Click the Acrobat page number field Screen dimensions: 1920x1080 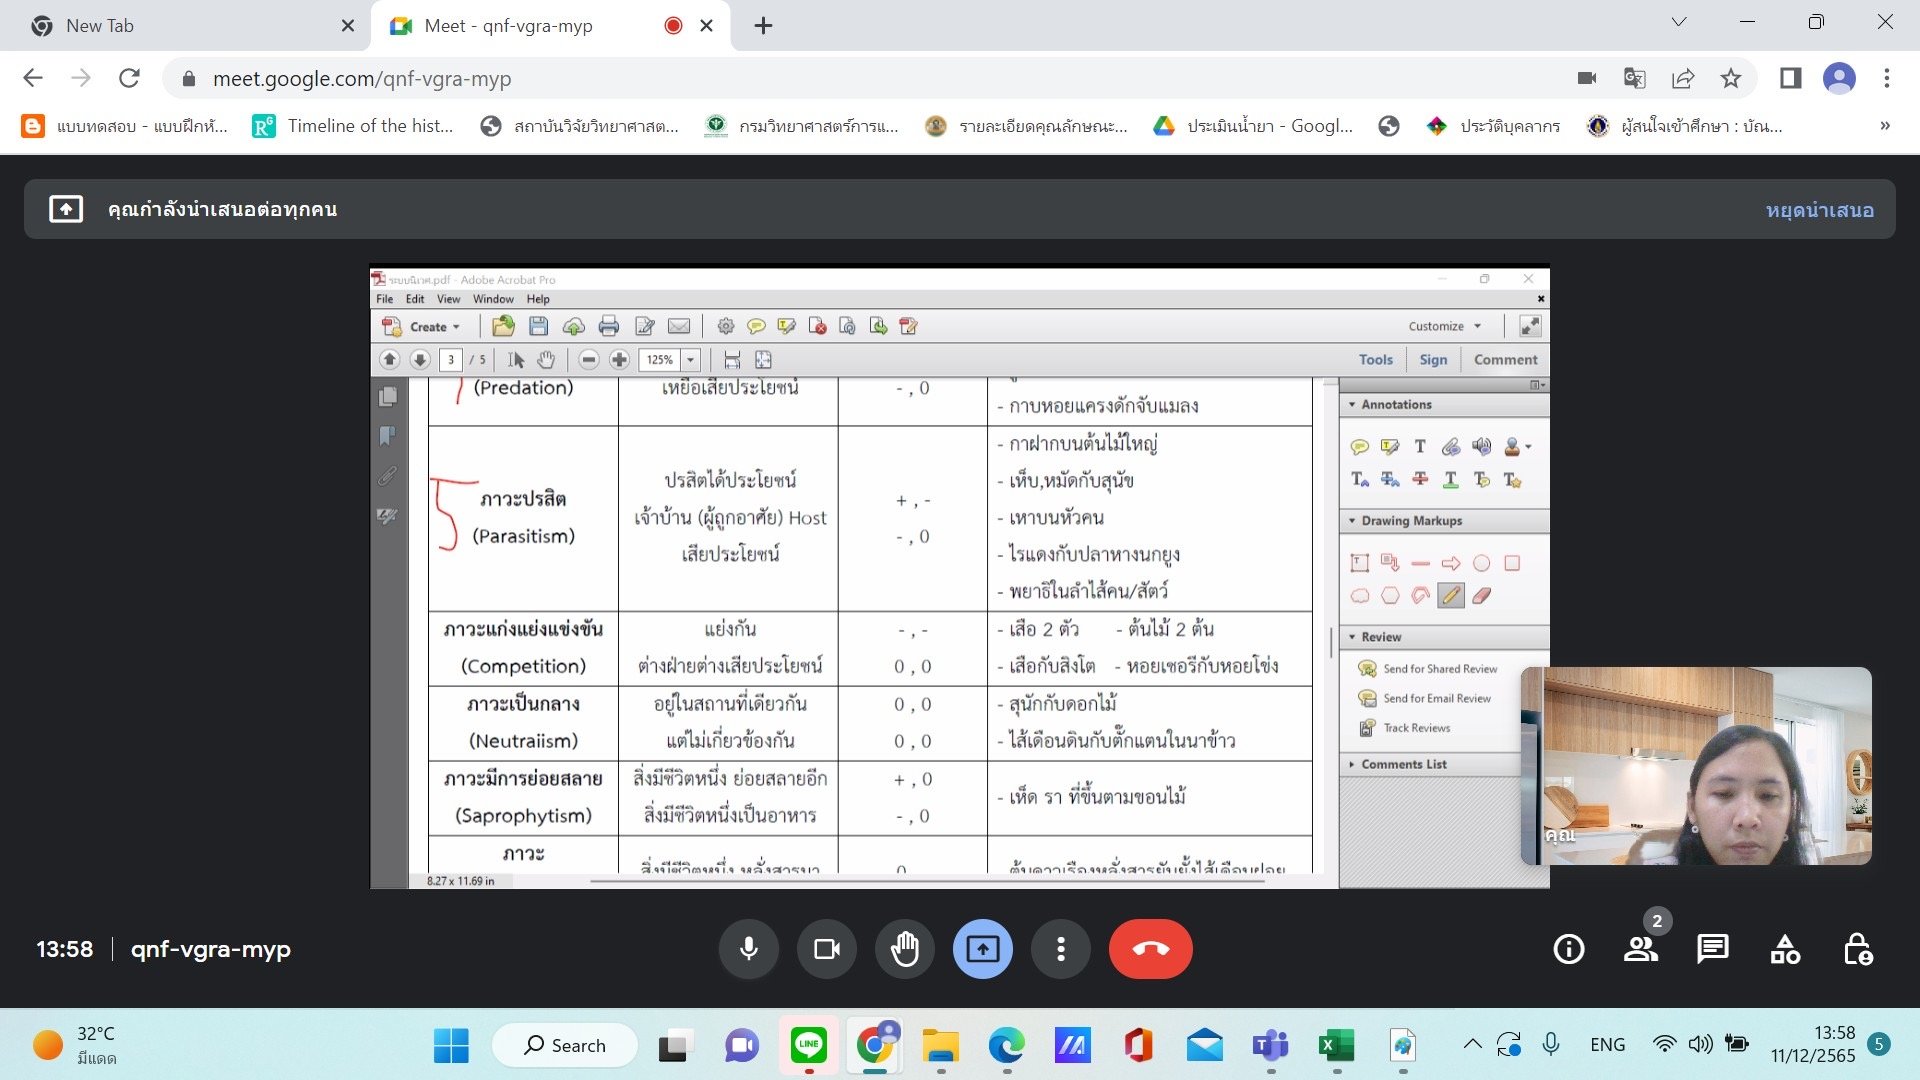click(x=451, y=360)
